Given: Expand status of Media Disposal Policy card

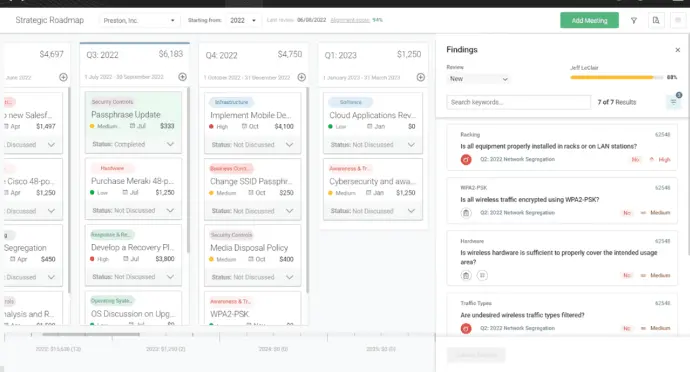Looking at the screenshot, I should point(289,277).
